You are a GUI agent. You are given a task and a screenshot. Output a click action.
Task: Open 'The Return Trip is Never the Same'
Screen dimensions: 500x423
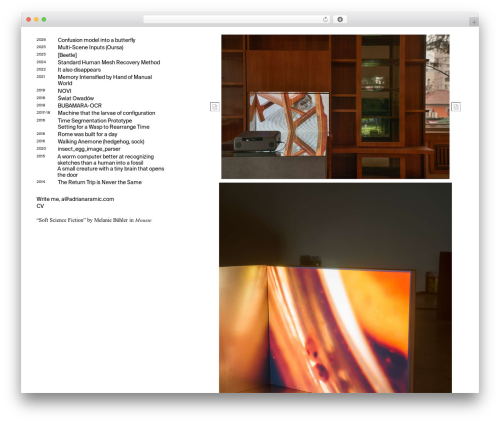tap(100, 182)
